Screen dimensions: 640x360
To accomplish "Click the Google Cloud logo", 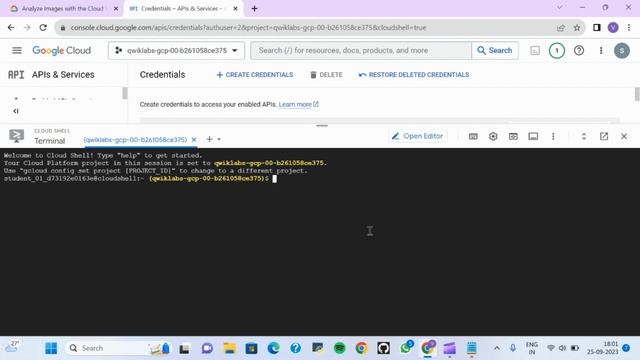I will coord(62,50).
